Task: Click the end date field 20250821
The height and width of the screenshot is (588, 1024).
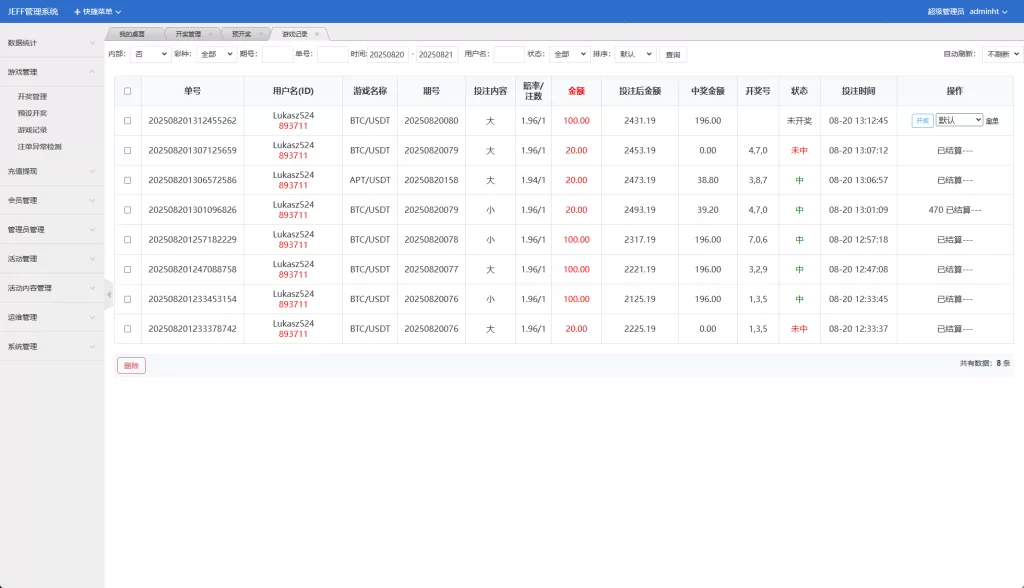Action: pyautogui.click(x=436, y=54)
